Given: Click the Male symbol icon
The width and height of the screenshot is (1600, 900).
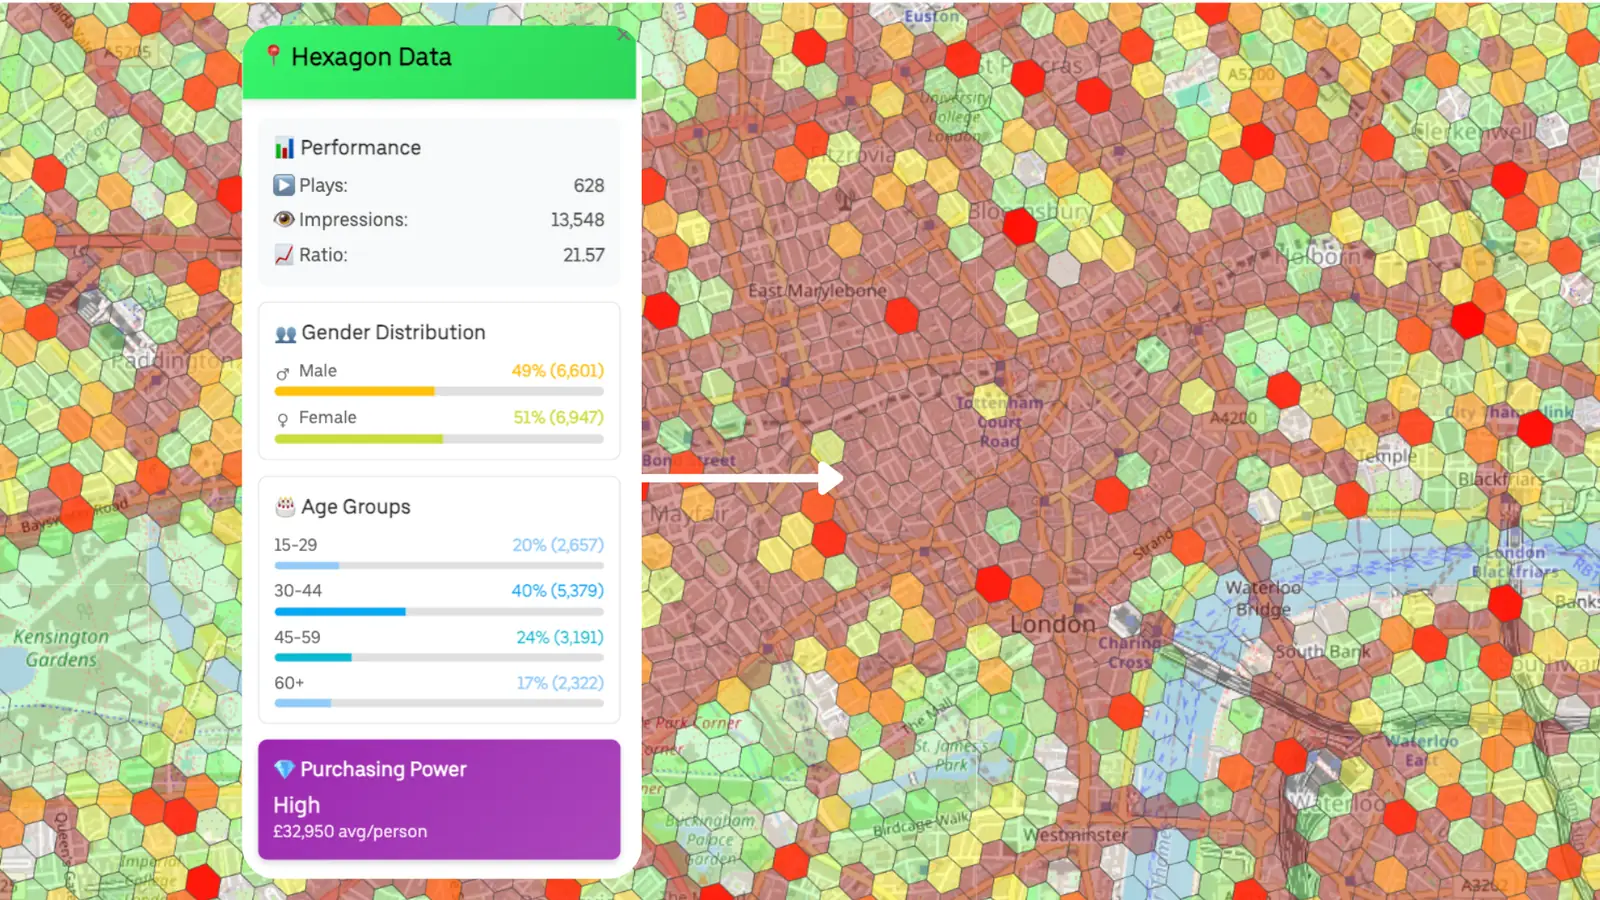Looking at the screenshot, I should (283, 372).
